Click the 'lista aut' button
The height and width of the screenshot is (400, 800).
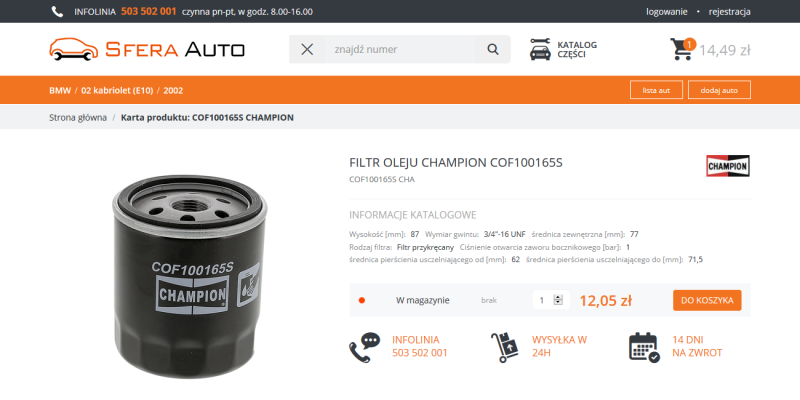[x=656, y=90]
